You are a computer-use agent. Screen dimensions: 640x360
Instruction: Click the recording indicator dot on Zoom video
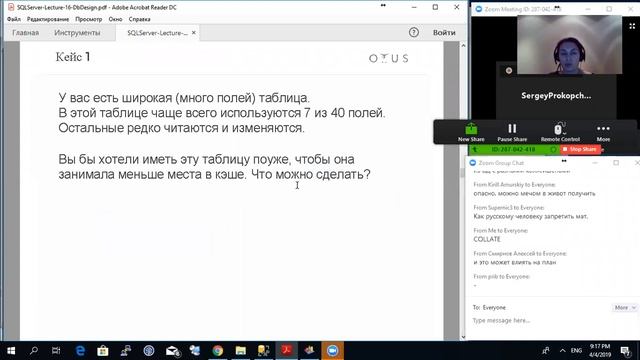click(509, 70)
